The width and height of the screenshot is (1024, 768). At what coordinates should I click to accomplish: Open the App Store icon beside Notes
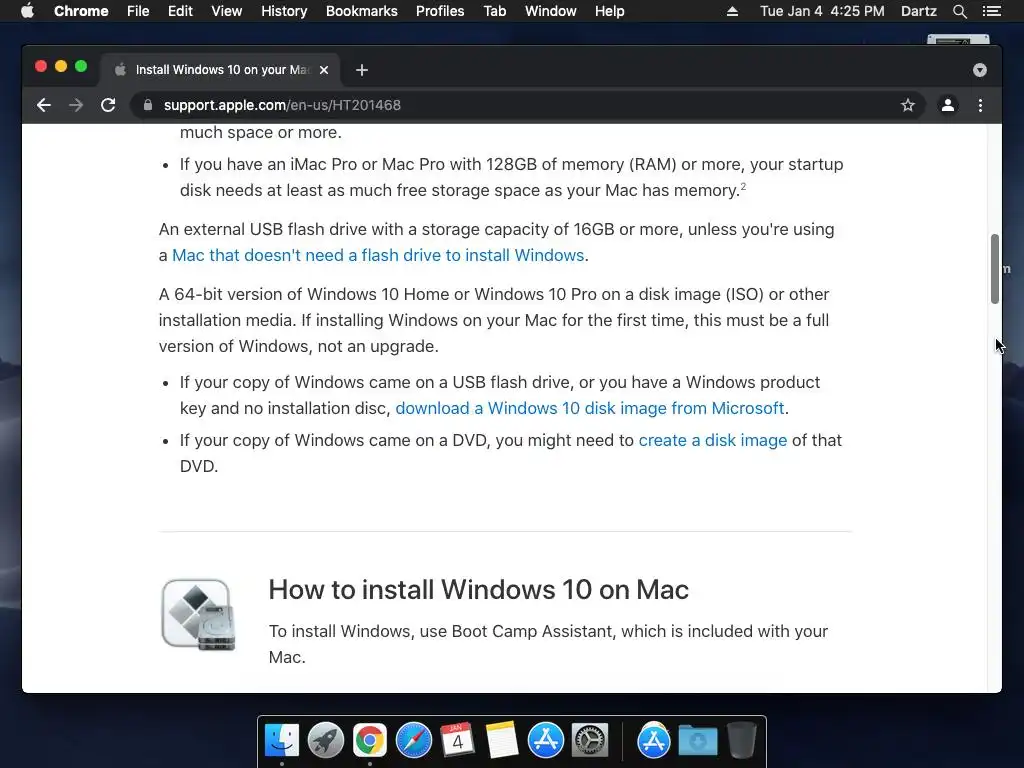545,741
